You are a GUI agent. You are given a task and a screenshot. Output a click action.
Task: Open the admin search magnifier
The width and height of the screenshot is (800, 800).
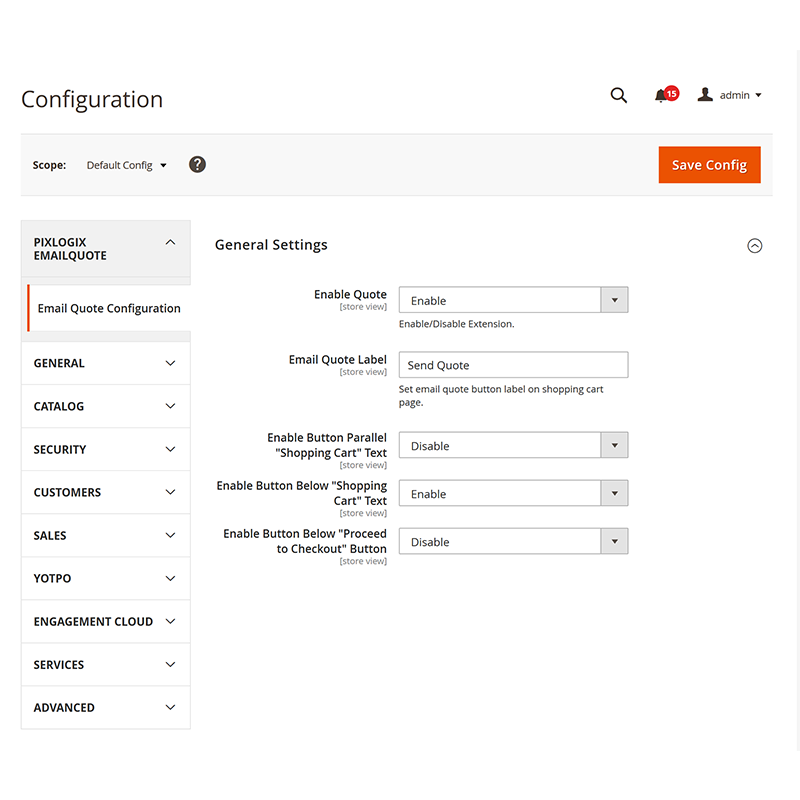pos(618,95)
